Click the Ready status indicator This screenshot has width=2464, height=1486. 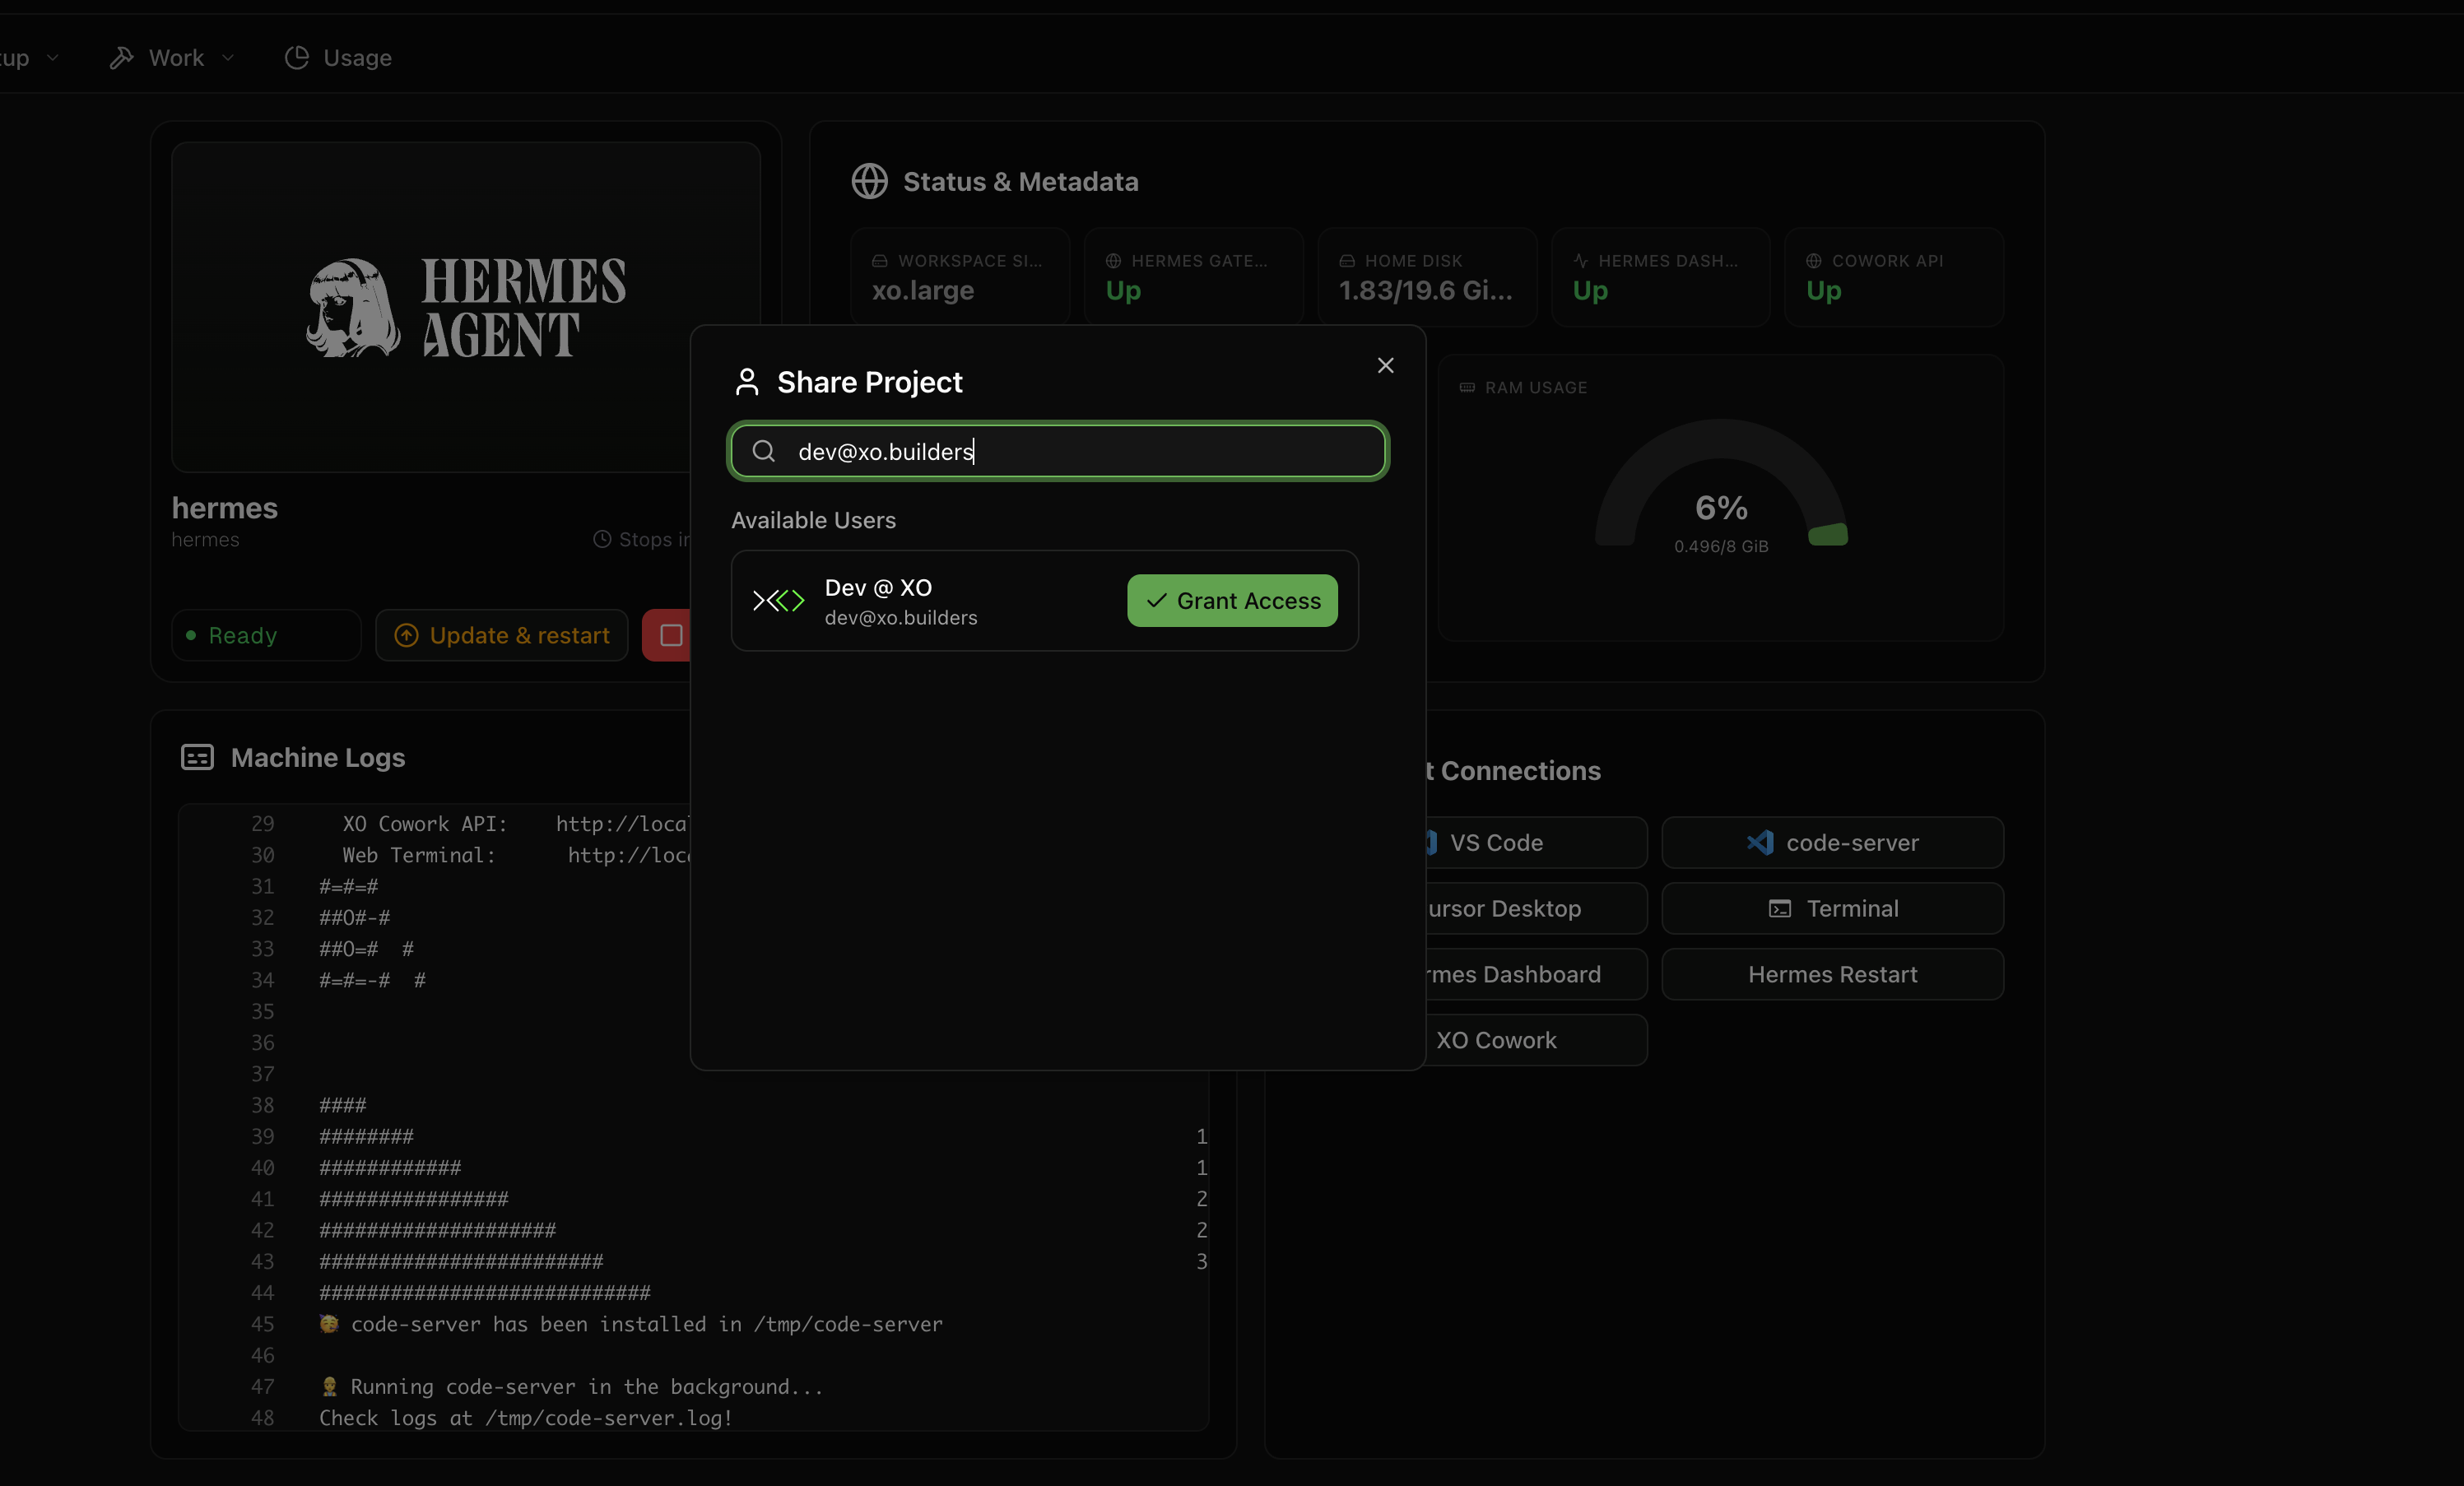coord(266,635)
